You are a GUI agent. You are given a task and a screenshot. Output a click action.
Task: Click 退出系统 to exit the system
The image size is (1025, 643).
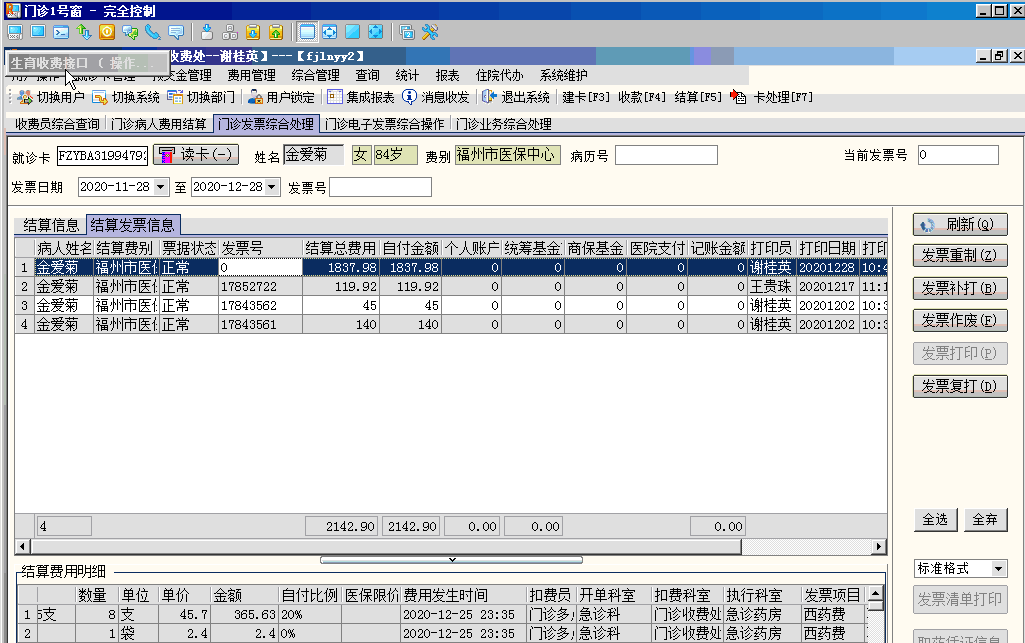[490, 97]
